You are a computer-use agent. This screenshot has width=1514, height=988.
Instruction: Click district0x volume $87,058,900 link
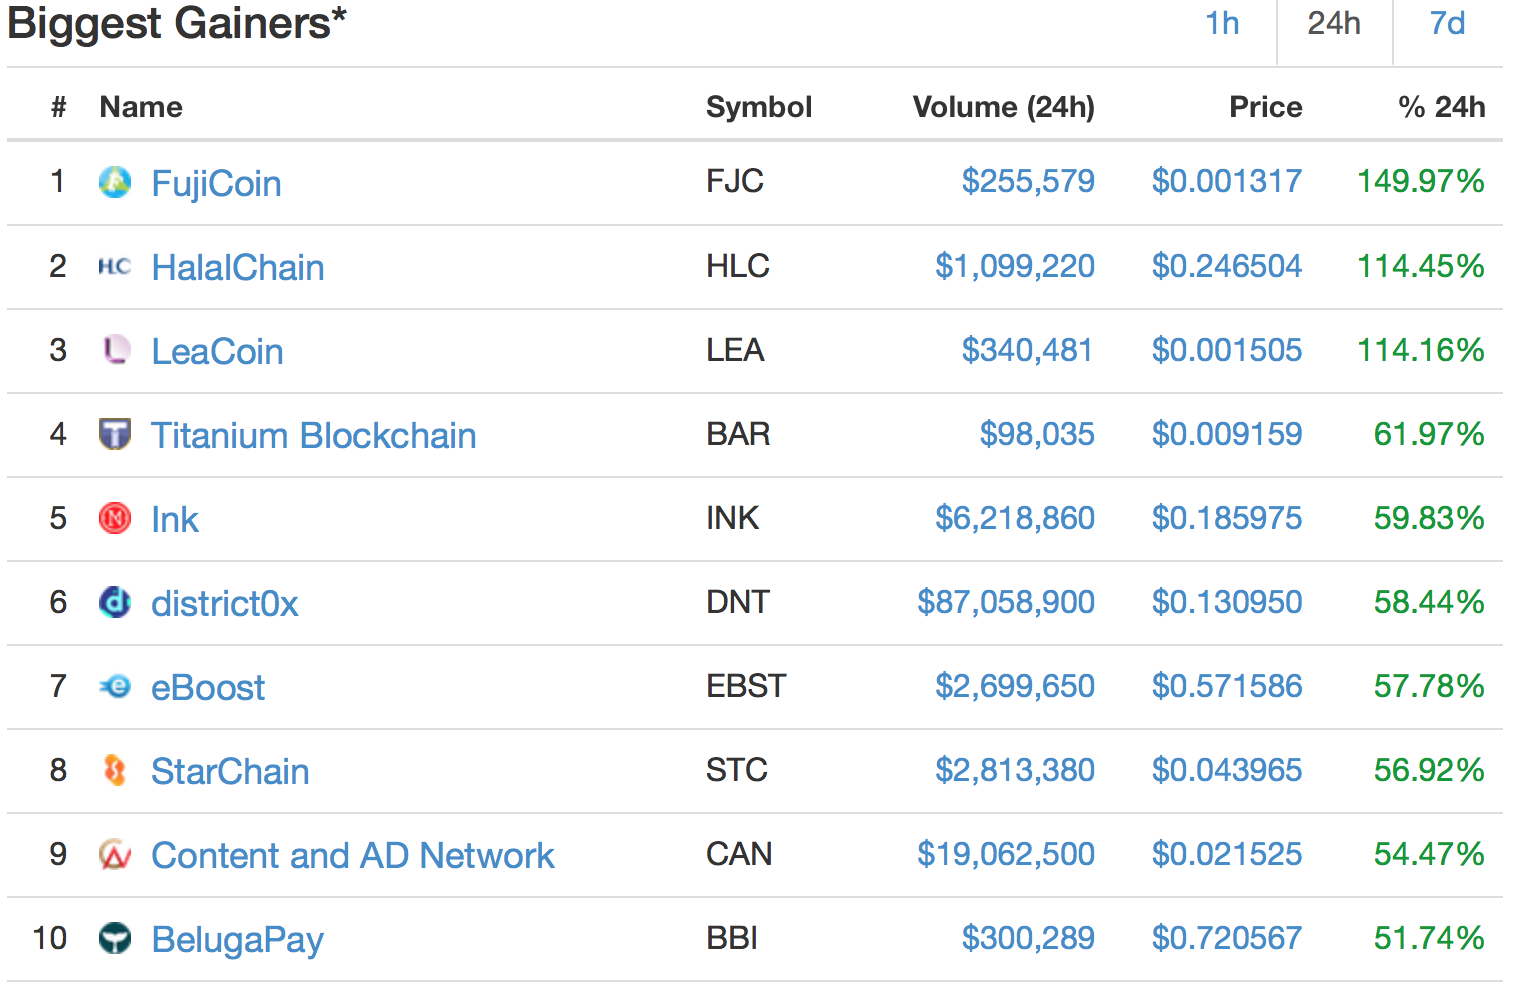pyautogui.click(x=1006, y=602)
